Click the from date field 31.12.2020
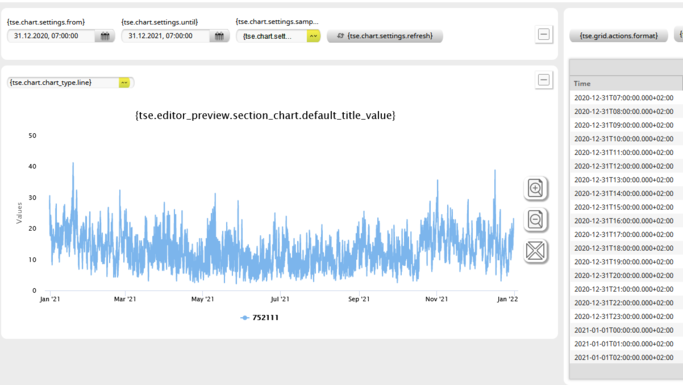The height and width of the screenshot is (385, 683). click(51, 36)
